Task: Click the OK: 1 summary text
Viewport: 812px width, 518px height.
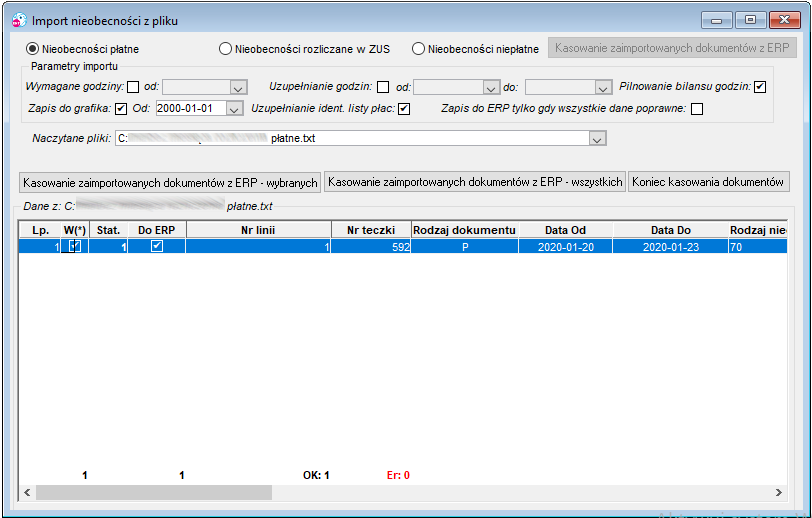Action: [x=316, y=475]
